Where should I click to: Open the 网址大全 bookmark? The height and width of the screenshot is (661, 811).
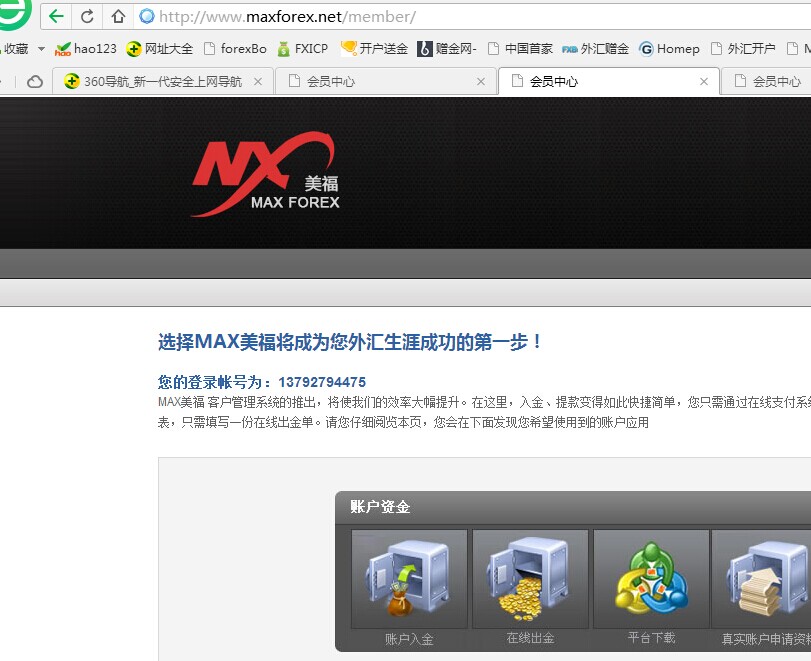160,49
